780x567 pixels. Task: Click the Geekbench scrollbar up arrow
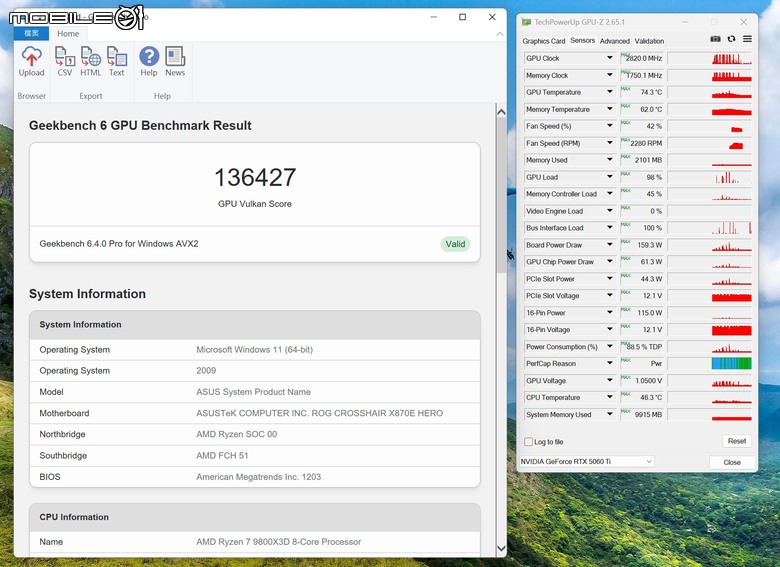501,112
